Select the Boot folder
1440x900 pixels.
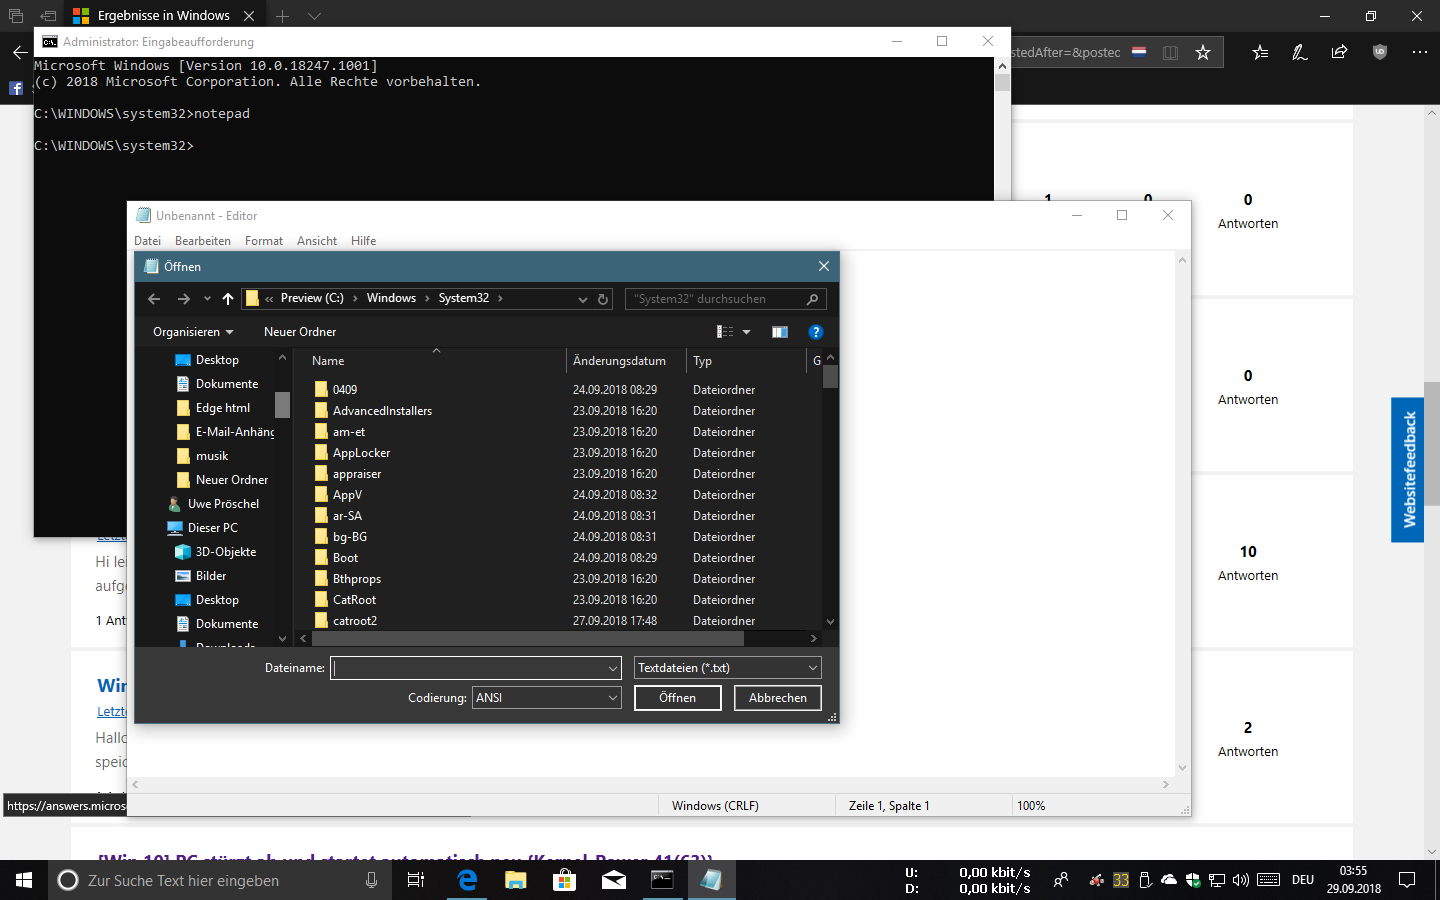pyautogui.click(x=345, y=558)
